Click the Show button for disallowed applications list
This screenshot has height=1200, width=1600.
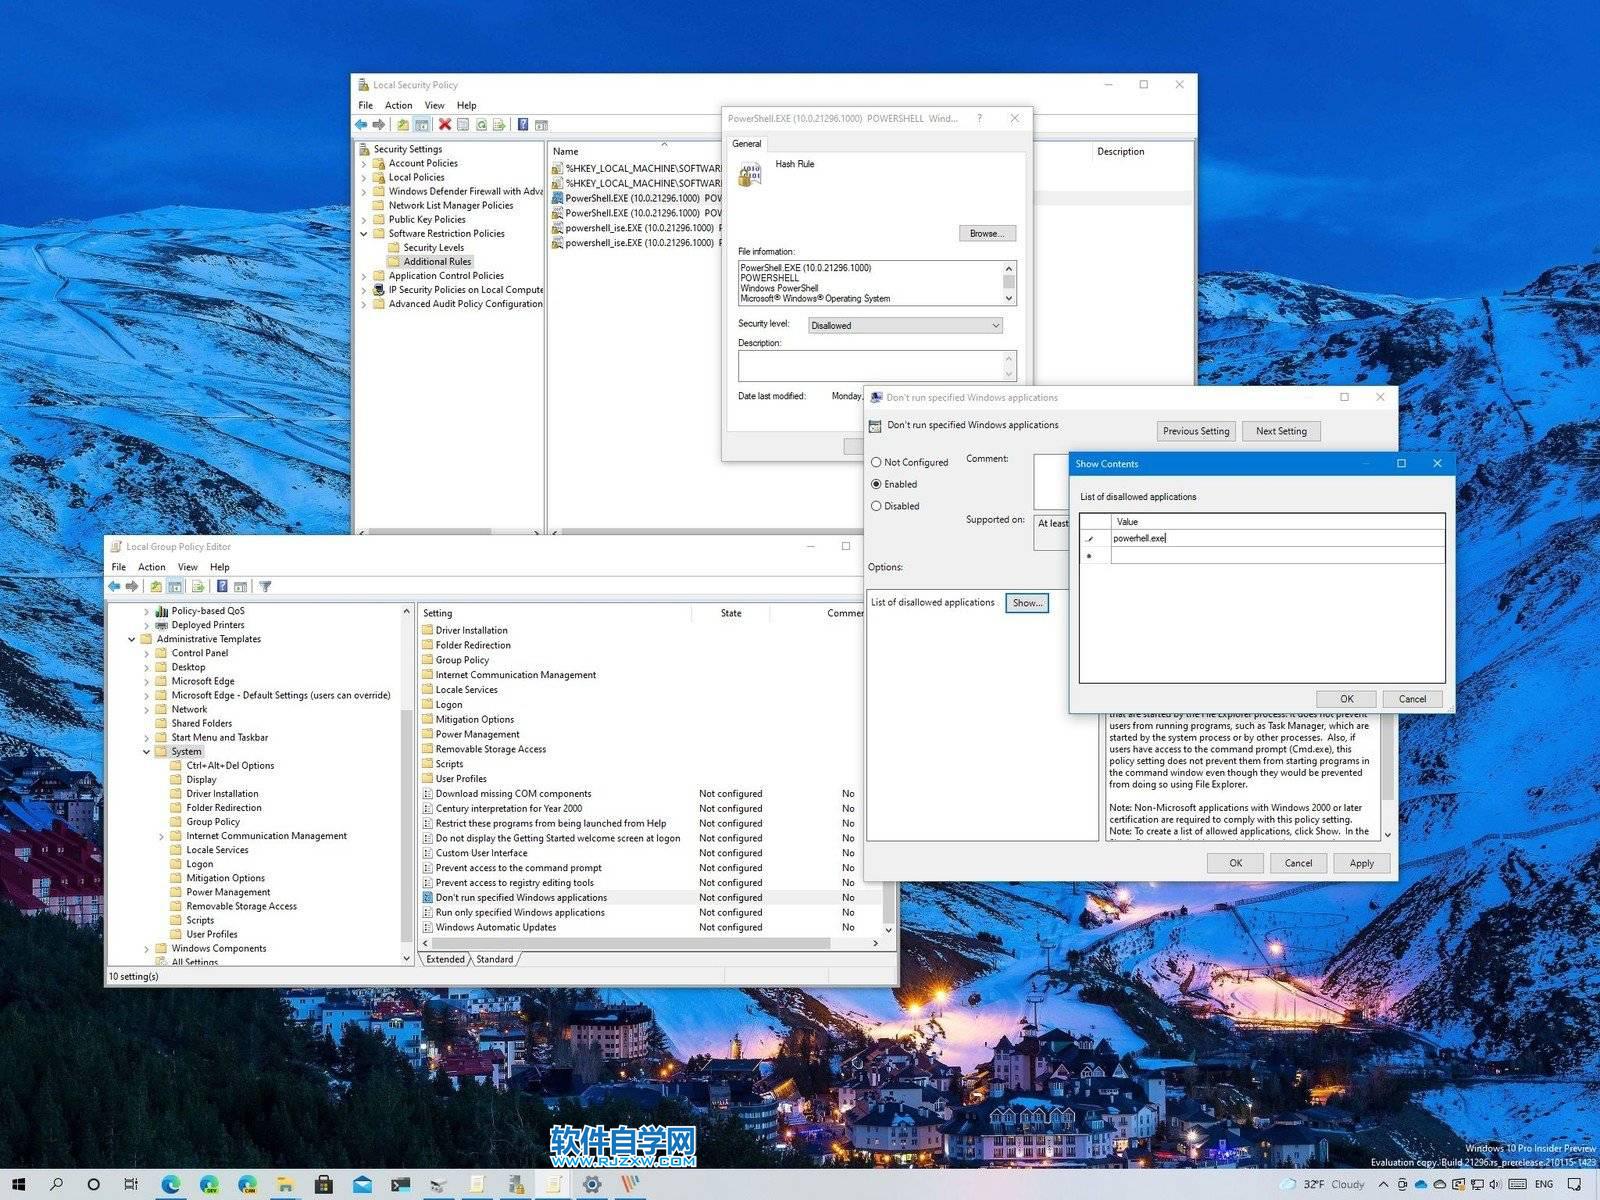click(x=1026, y=603)
